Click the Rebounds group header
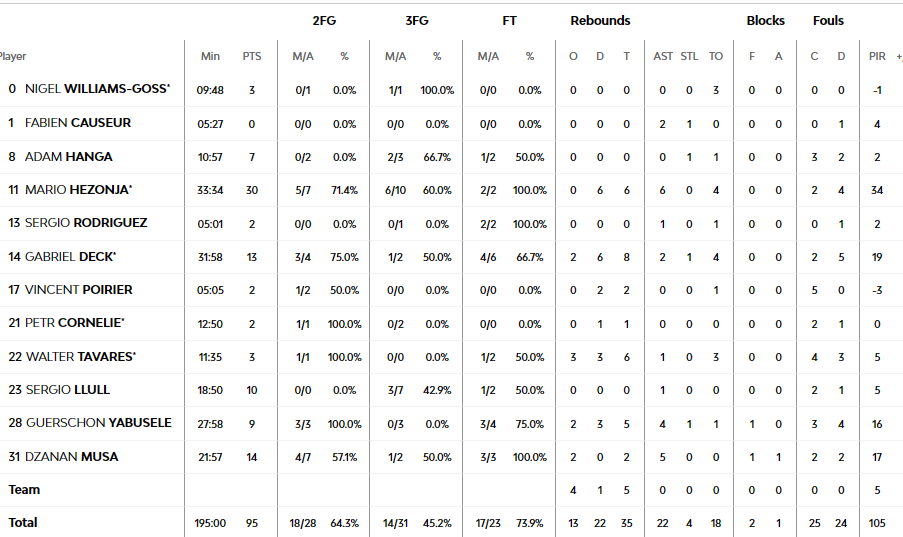Image resolution: width=903 pixels, height=537 pixels. click(600, 21)
